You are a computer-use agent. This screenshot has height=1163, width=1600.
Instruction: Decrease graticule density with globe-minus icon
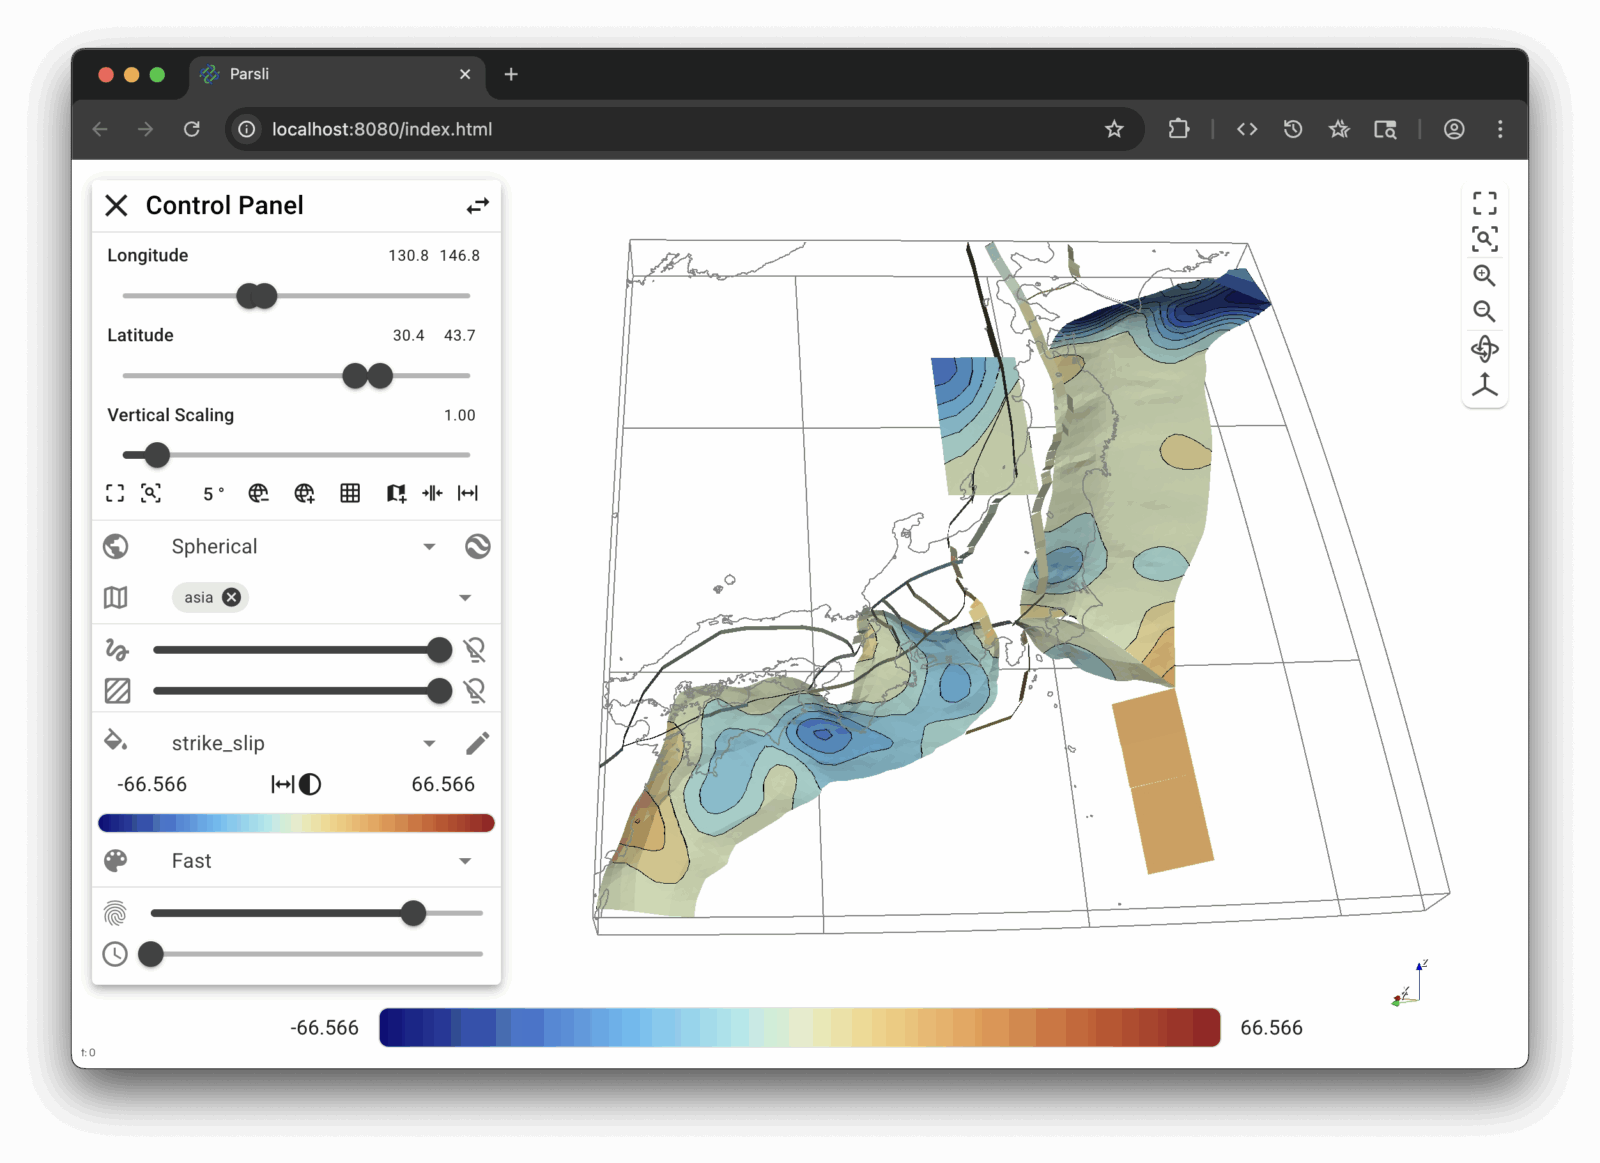point(258,492)
